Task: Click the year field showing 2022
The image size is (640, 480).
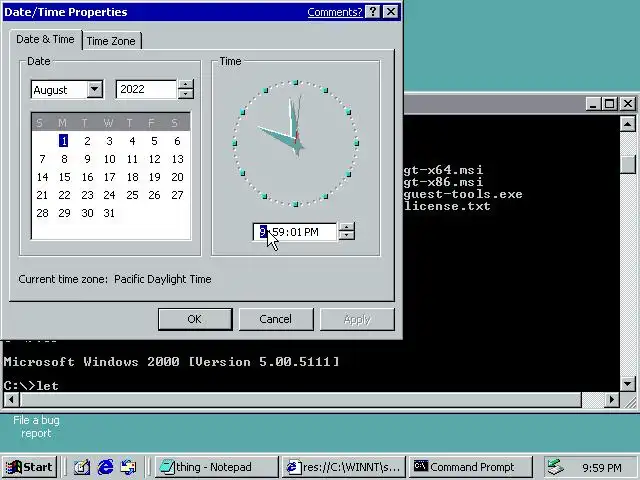Action: (x=146, y=89)
